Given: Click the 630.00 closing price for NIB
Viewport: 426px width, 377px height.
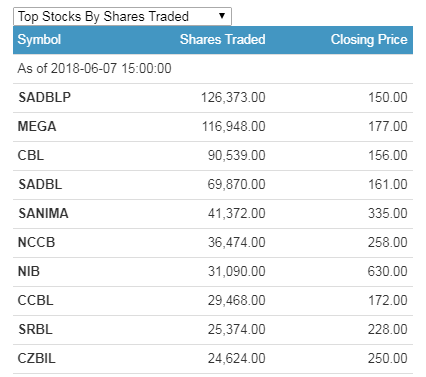Looking at the screenshot, I should tap(387, 271).
